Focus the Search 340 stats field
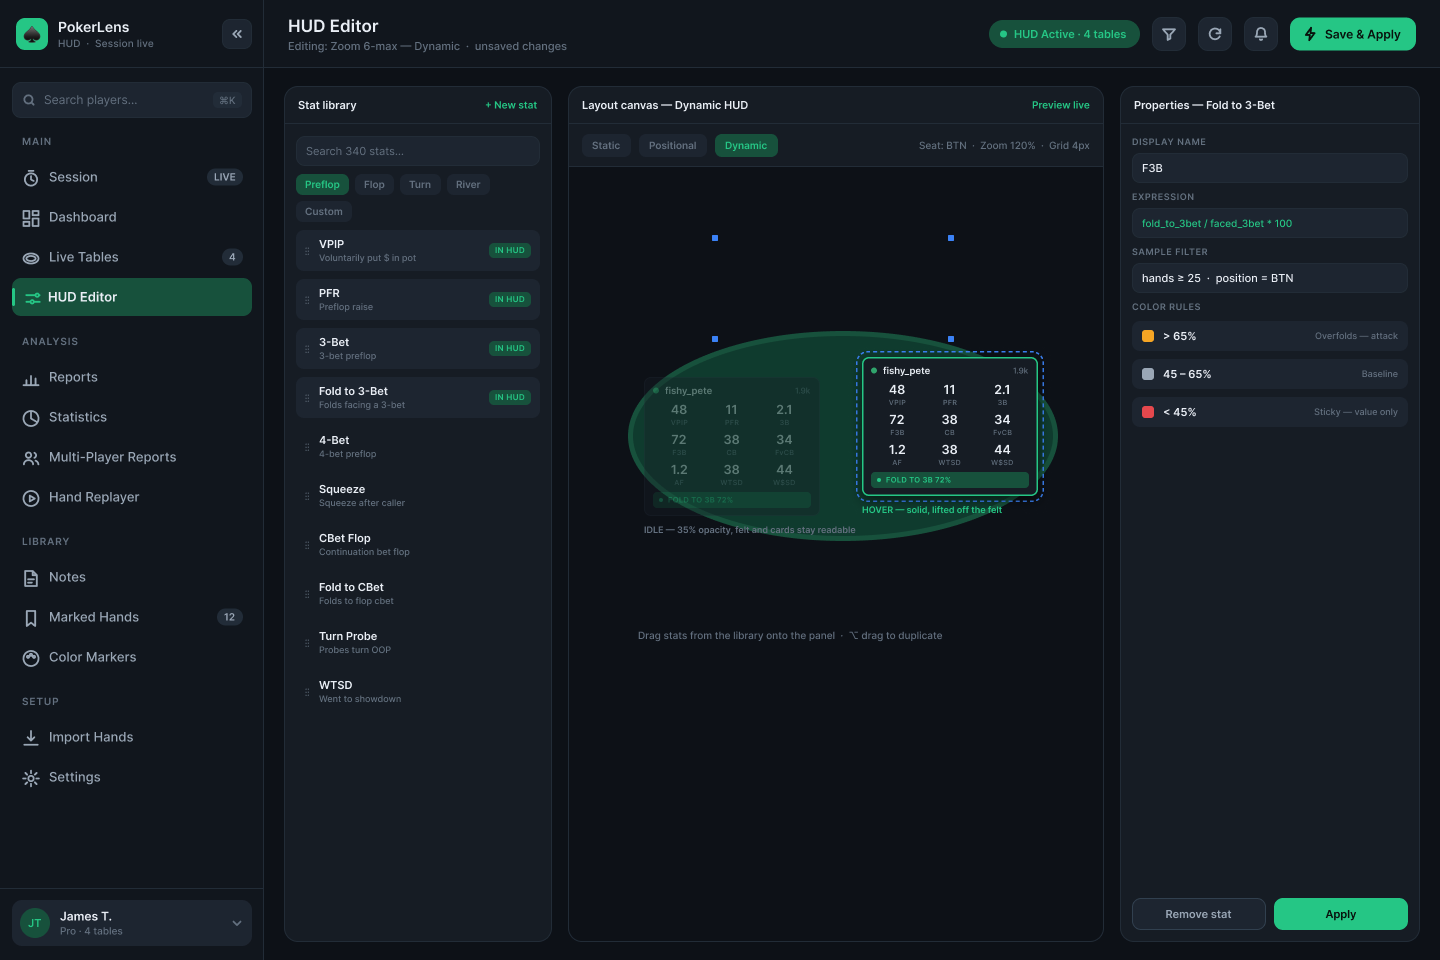 pyautogui.click(x=418, y=151)
